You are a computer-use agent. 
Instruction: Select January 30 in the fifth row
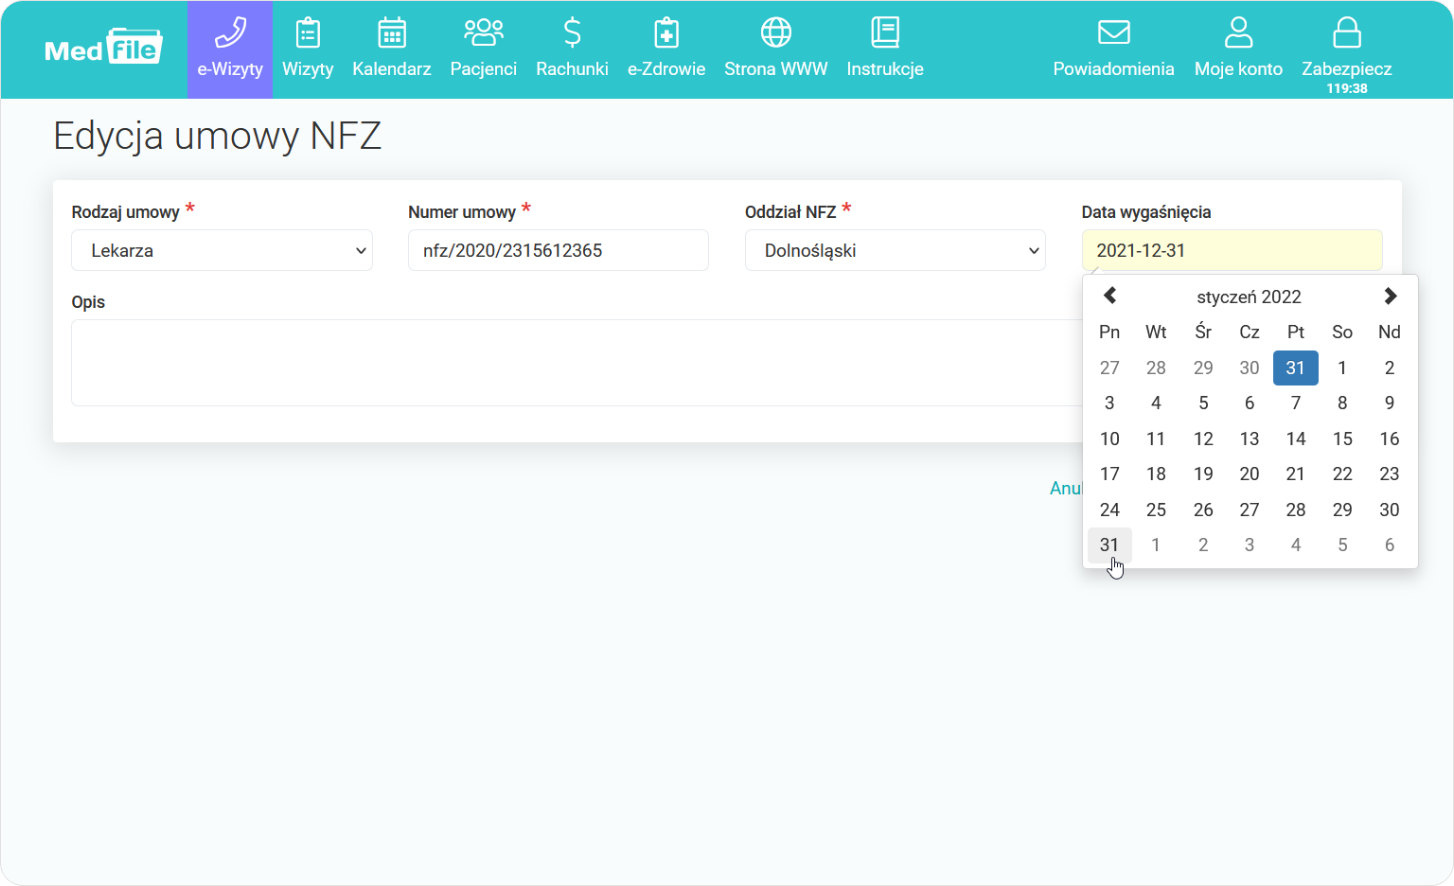pyautogui.click(x=1389, y=510)
